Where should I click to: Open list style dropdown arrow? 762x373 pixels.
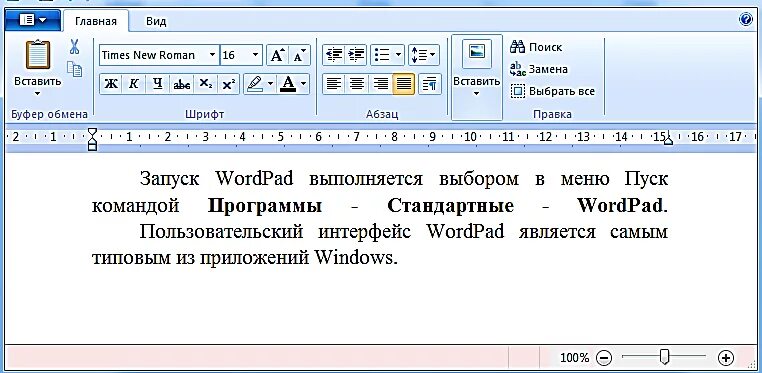tap(398, 55)
